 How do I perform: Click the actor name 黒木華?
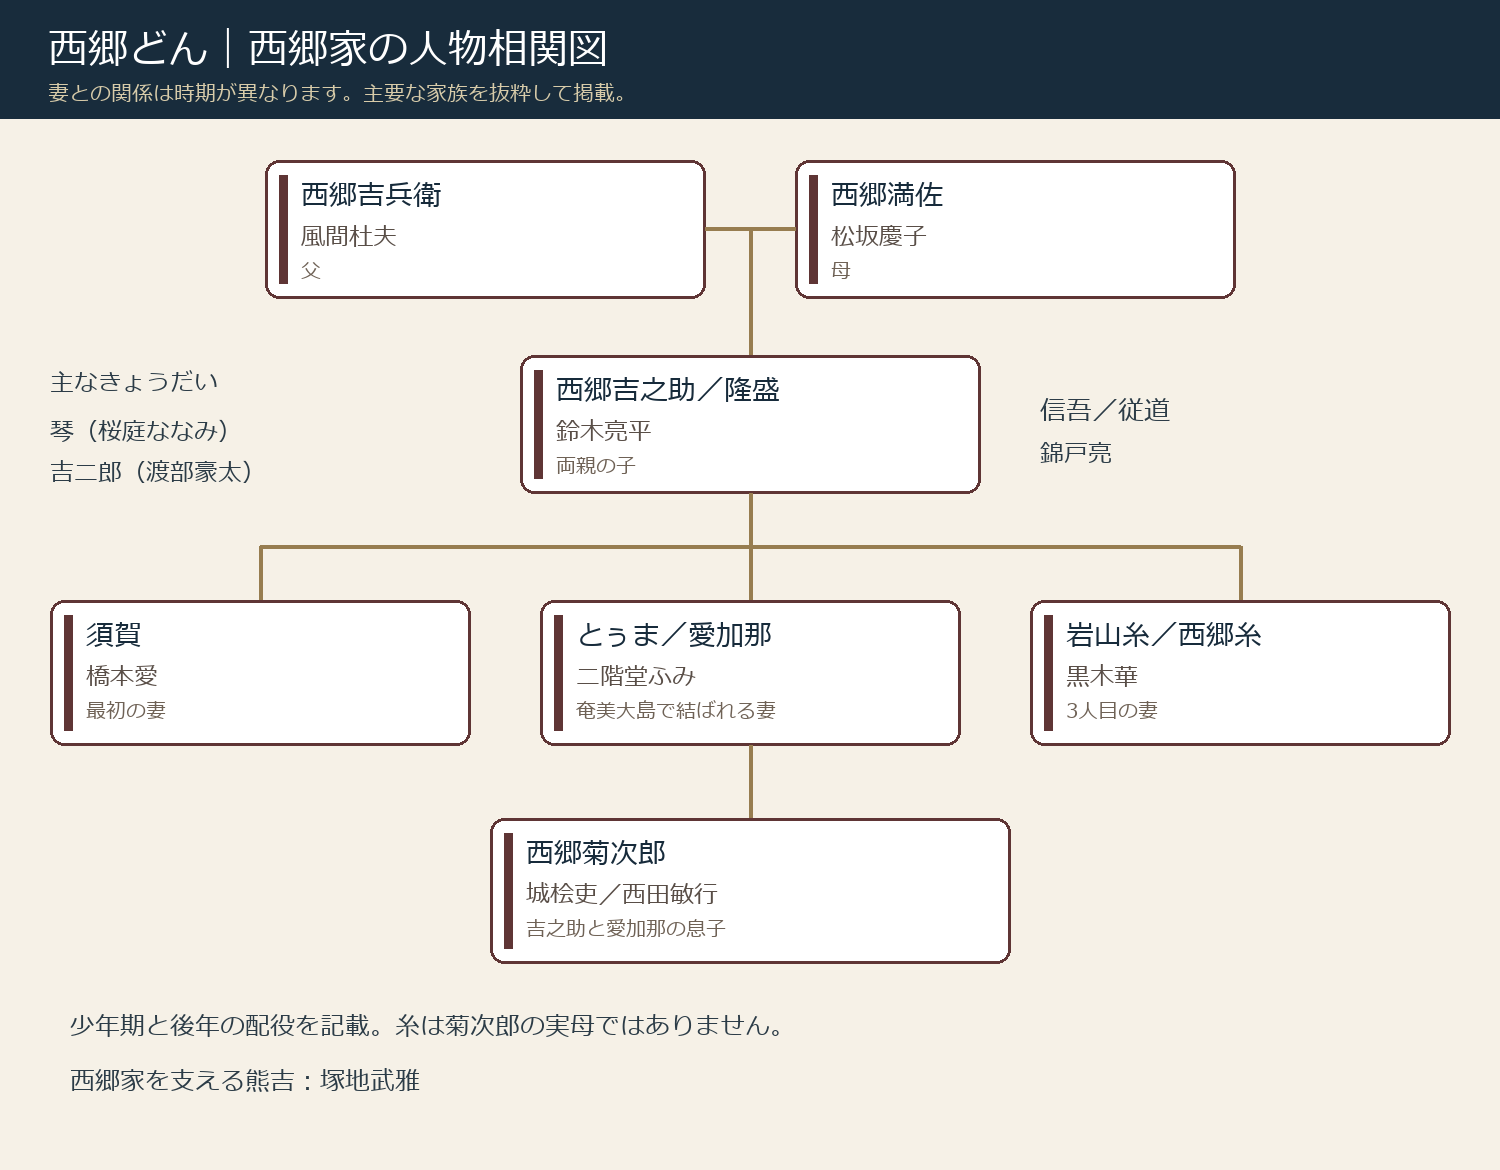point(1102,676)
